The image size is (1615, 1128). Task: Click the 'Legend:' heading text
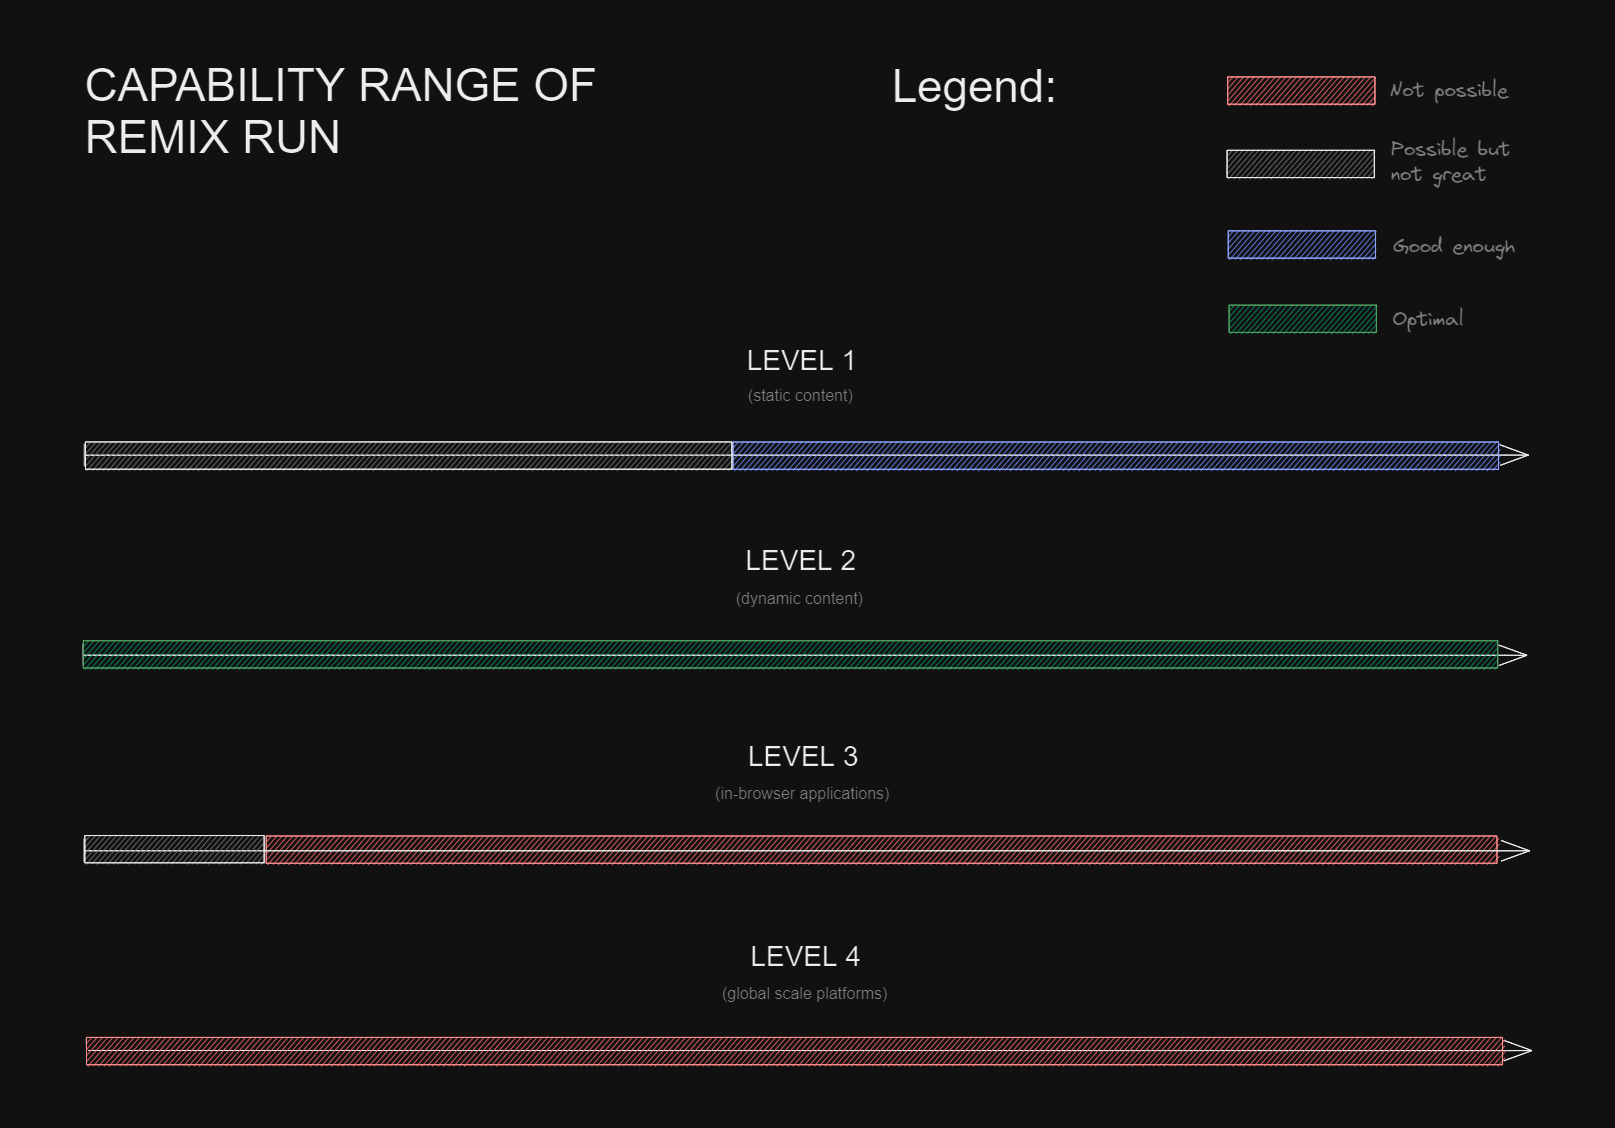point(974,87)
